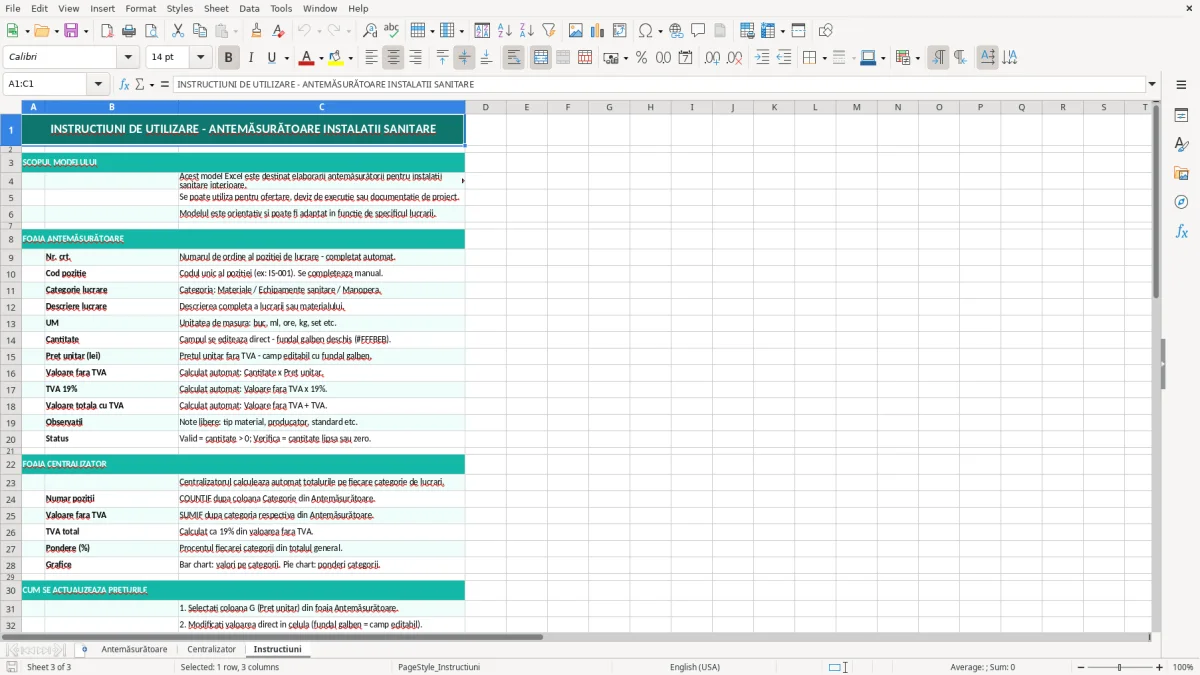Open Borders dropdown arrow
Viewport: 1200px width, 675px height.
tap(823, 59)
